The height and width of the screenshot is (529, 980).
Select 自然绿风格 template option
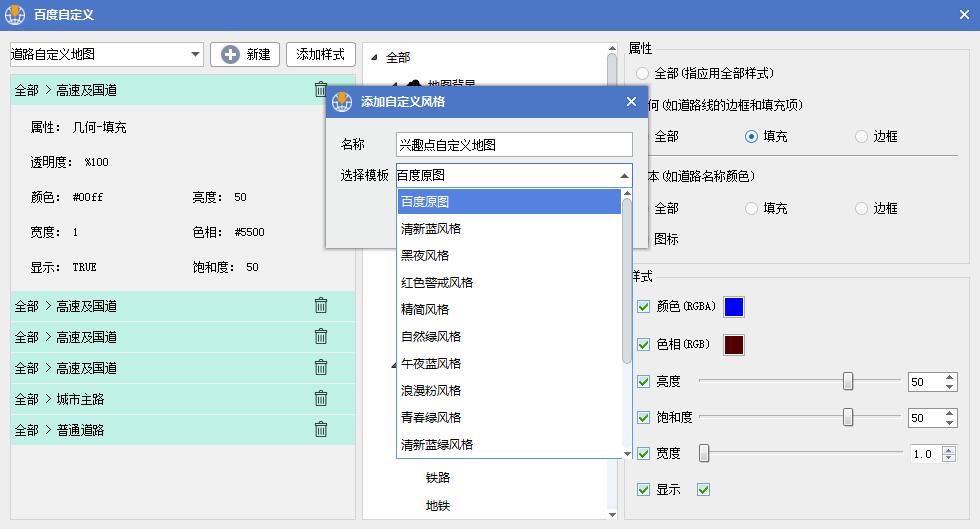pos(509,336)
